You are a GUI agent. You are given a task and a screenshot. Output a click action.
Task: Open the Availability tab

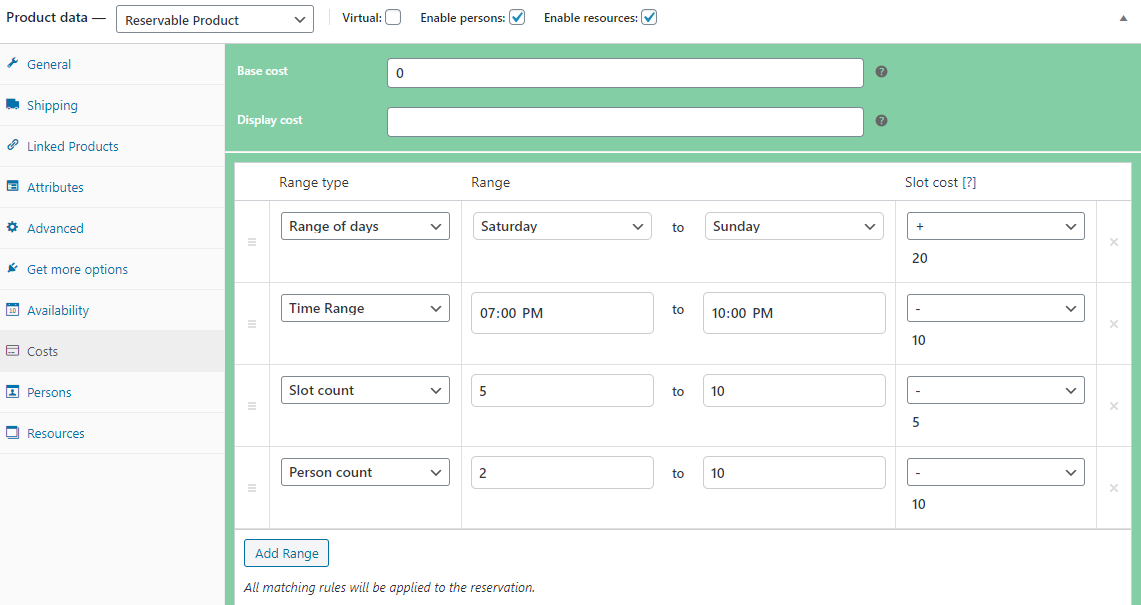click(x=58, y=310)
